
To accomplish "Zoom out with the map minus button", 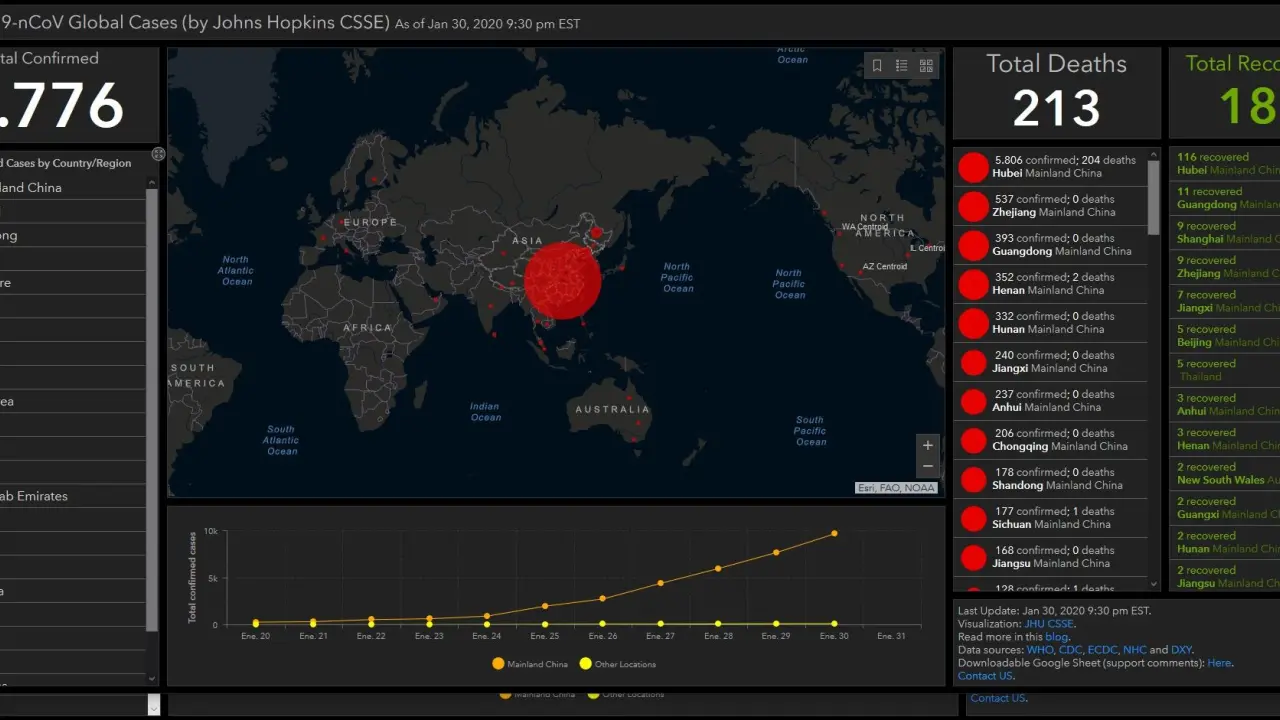I will [x=927, y=467].
